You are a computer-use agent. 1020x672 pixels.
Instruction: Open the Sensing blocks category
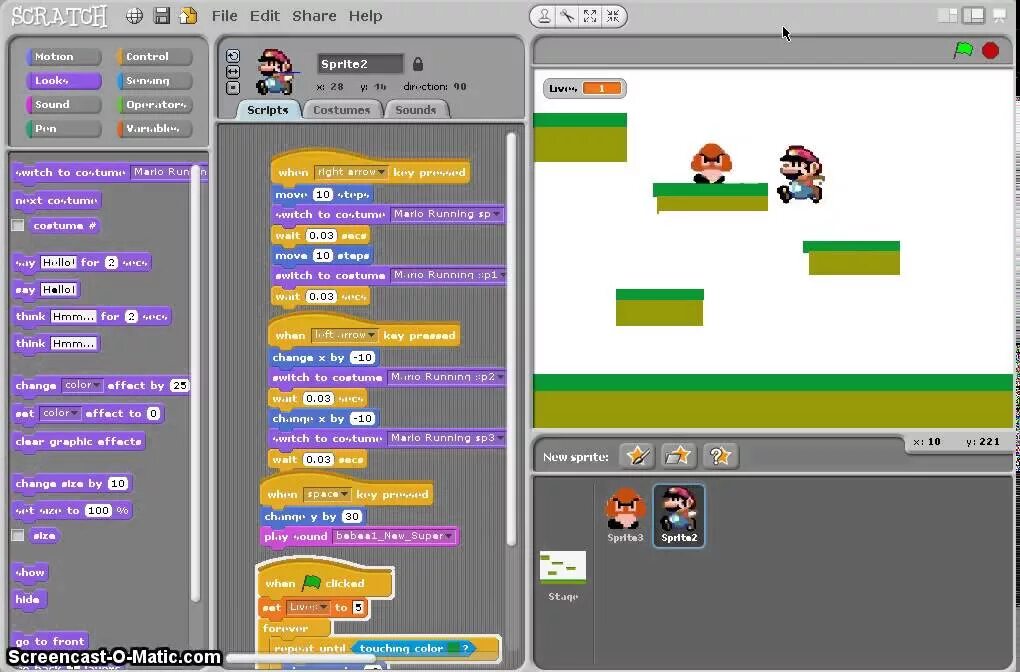click(155, 81)
